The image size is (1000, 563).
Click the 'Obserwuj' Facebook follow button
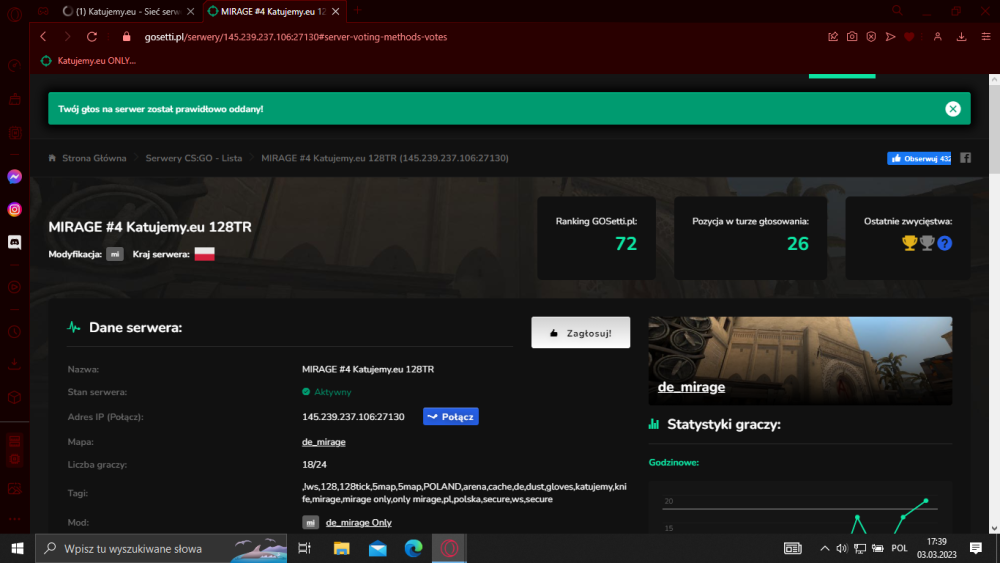pyautogui.click(x=918, y=158)
